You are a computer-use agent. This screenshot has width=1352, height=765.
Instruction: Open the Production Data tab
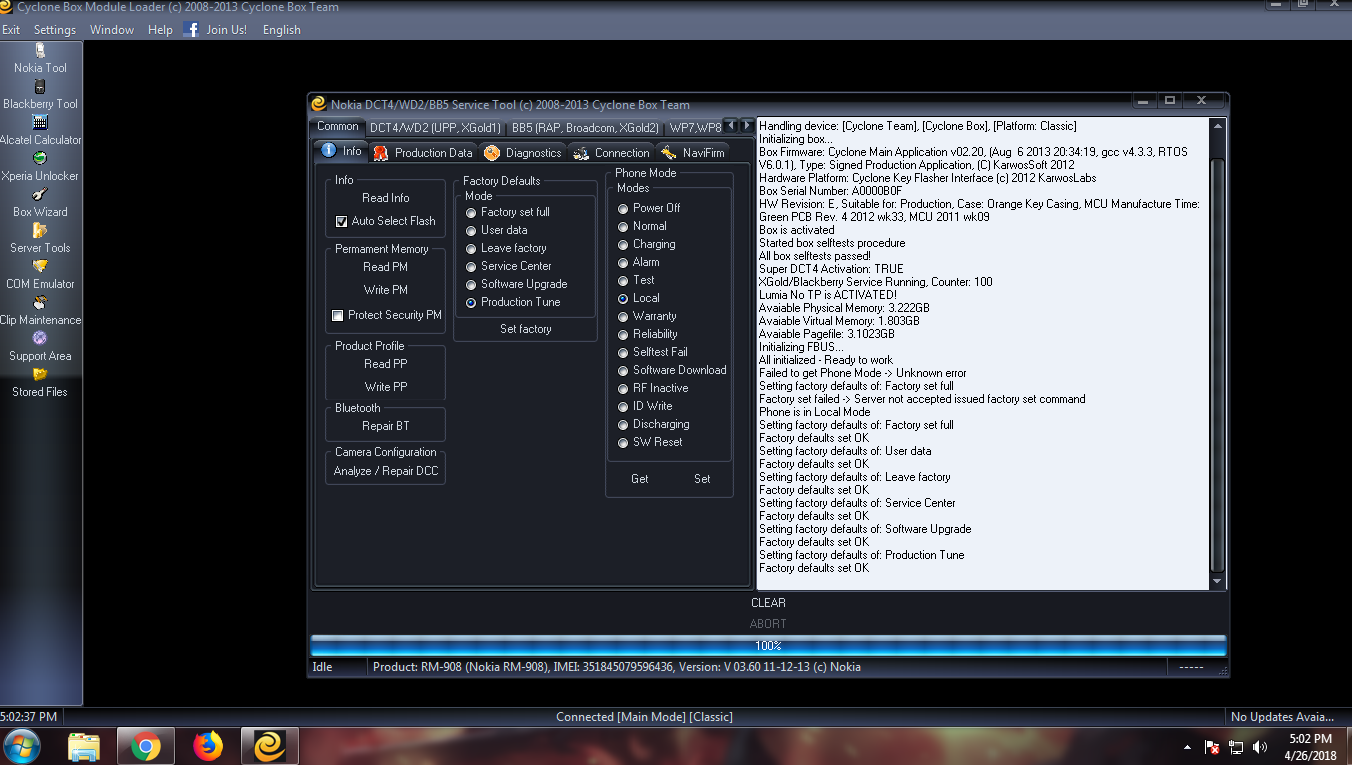(423, 152)
